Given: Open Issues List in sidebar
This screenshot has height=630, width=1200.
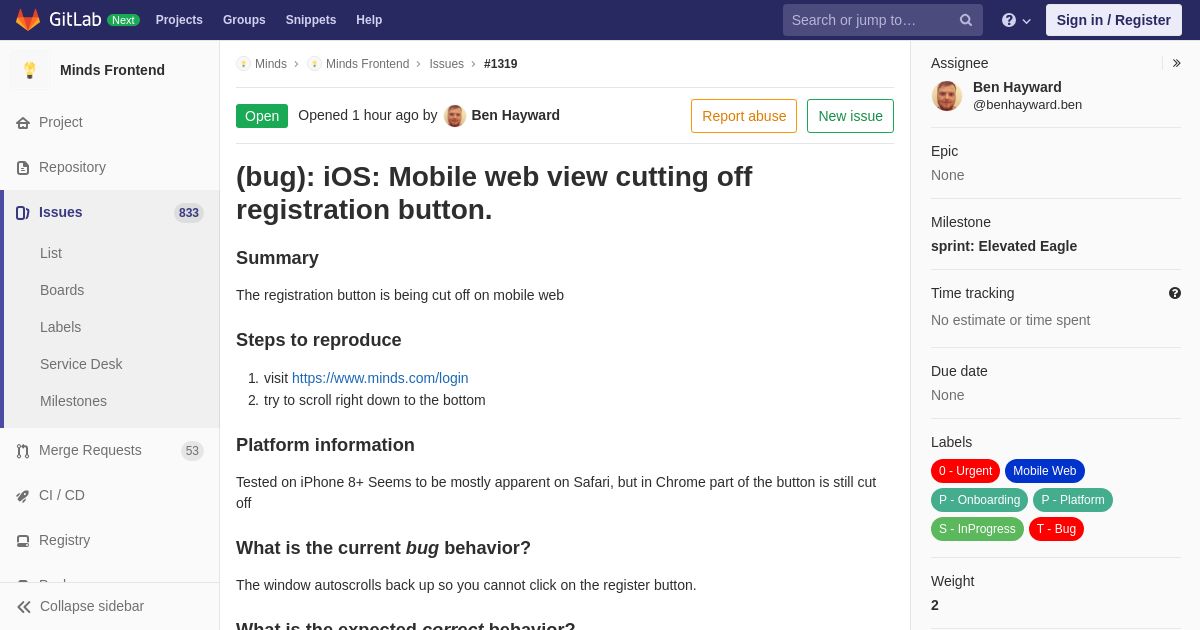Looking at the screenshot, I should coord(51,253).
